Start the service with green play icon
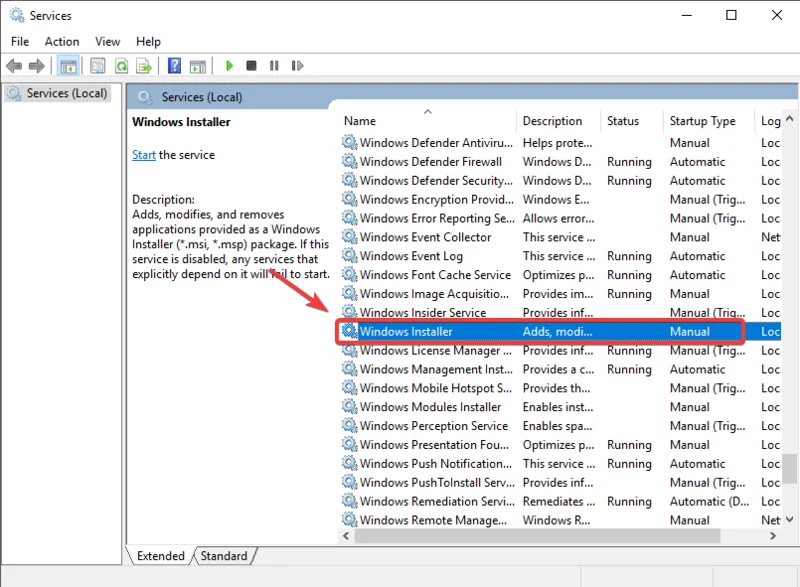The image size is (800, 587). coord(229,66)
